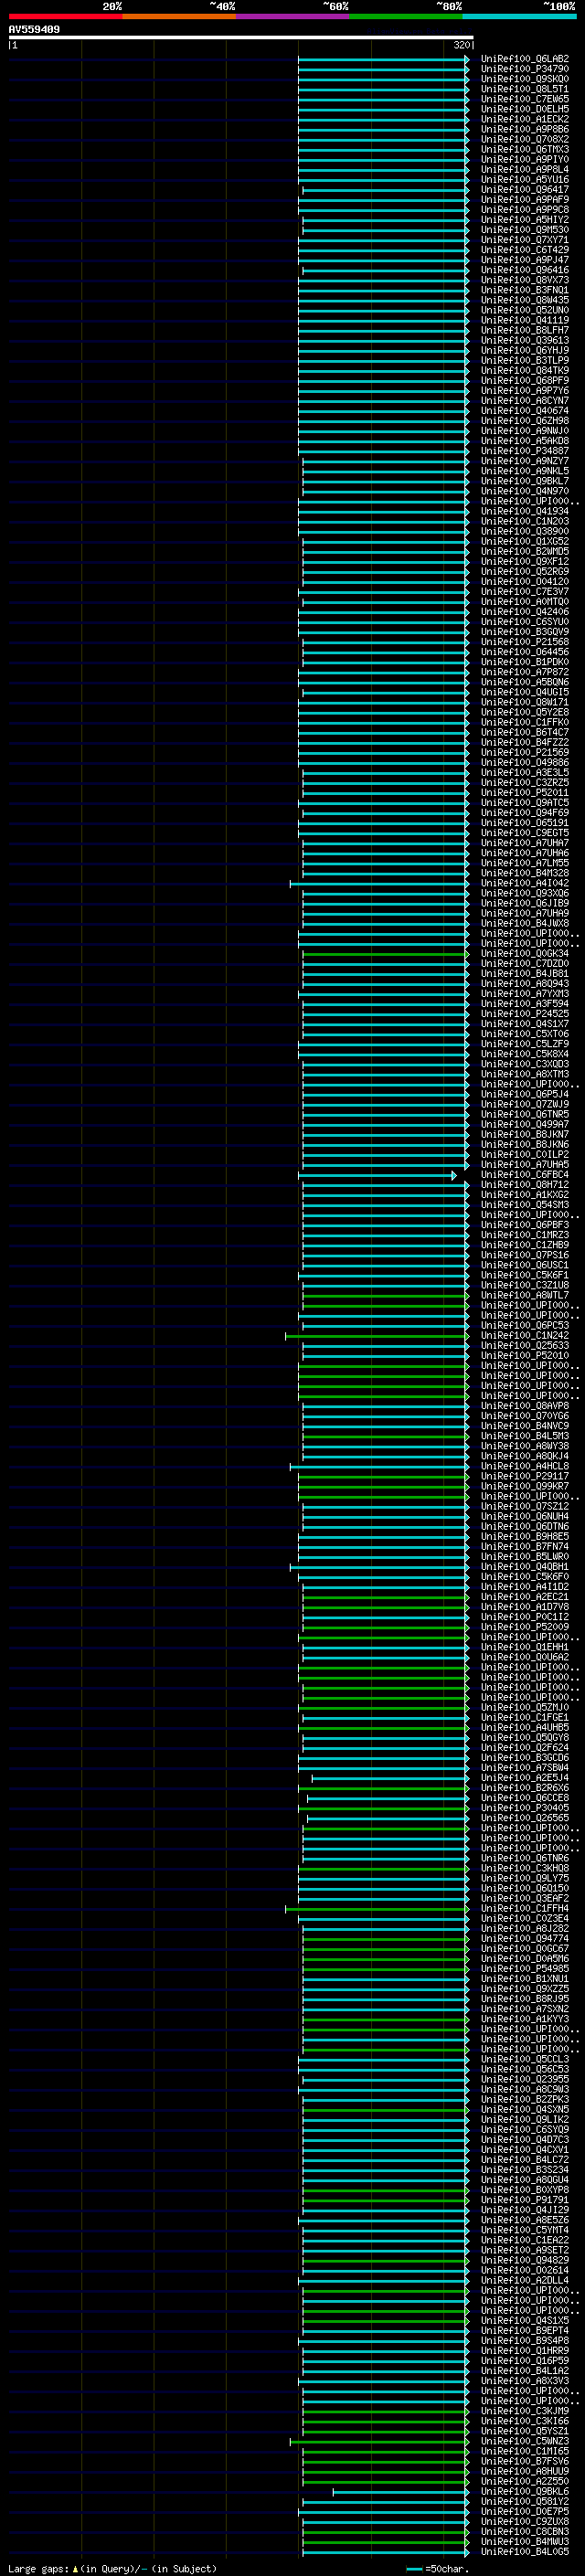The image size is (585, 2576).
Task: Select hit UniRef100_A1KXG2
Action: click(525, 1195)
